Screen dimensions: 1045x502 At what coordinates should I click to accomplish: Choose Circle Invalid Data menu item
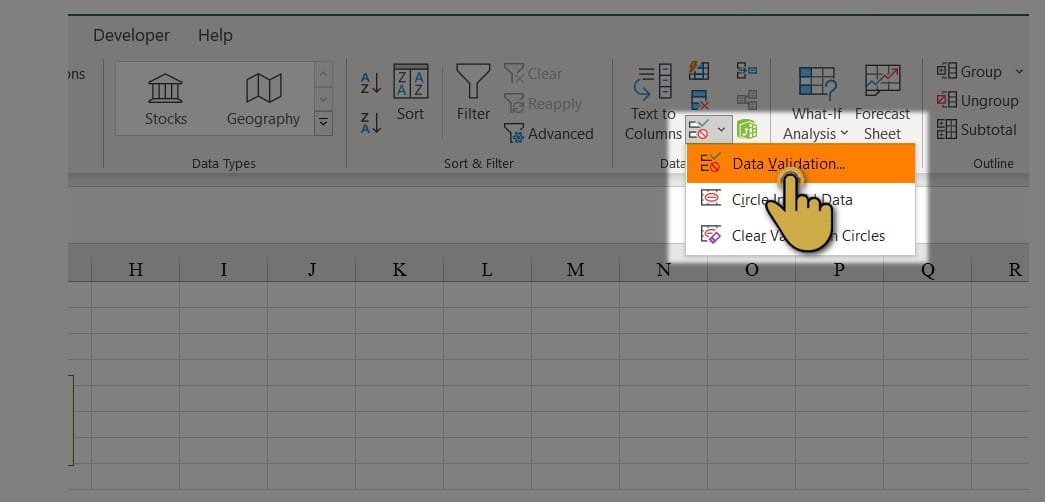pyautogui.click(x=800, y=199)
